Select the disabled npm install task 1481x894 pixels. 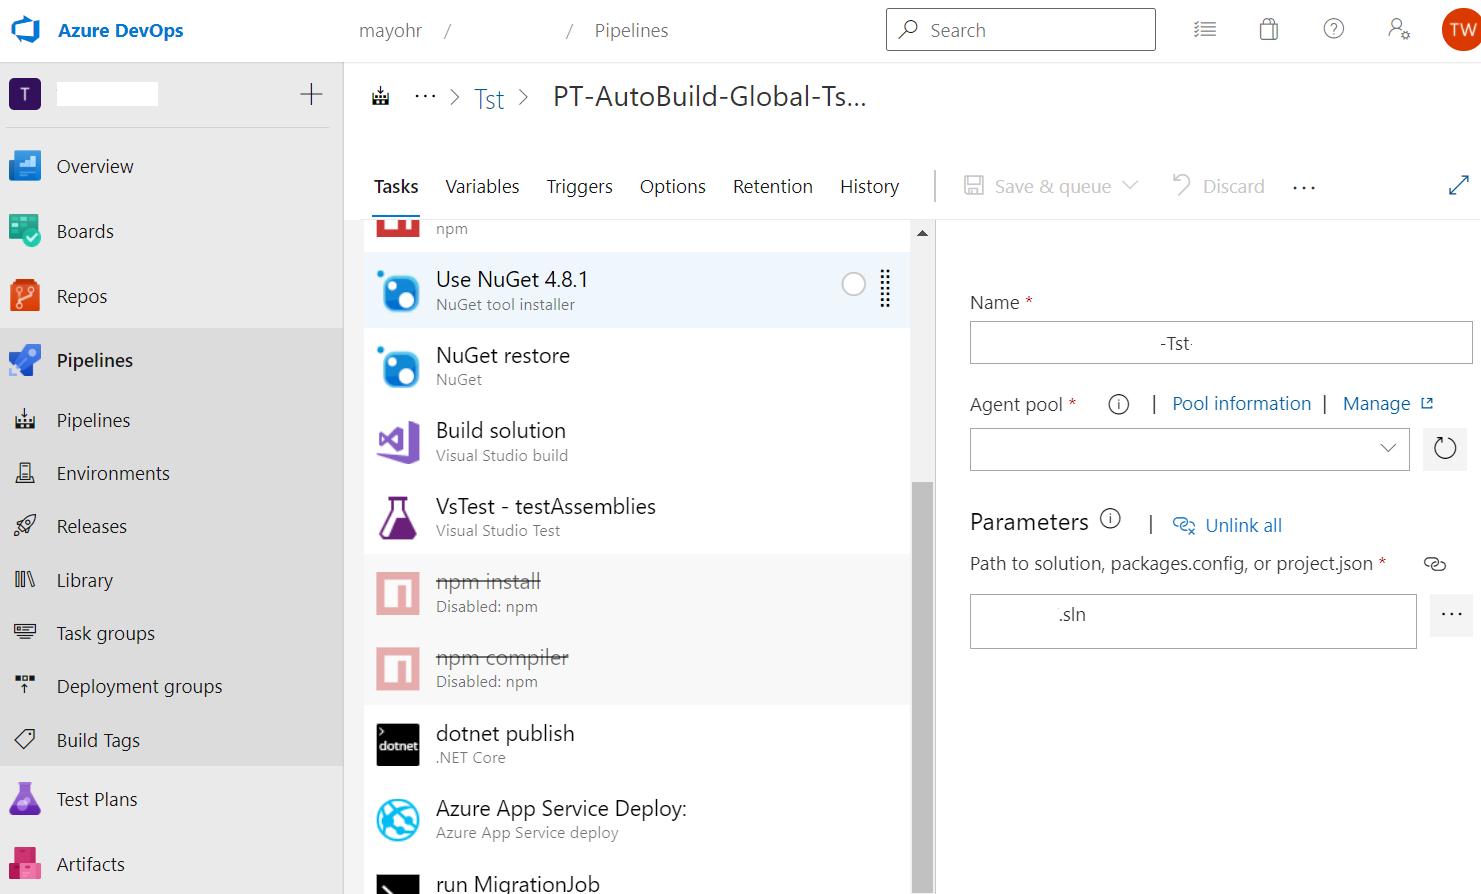pyautogui.click(x=637, y=592)
